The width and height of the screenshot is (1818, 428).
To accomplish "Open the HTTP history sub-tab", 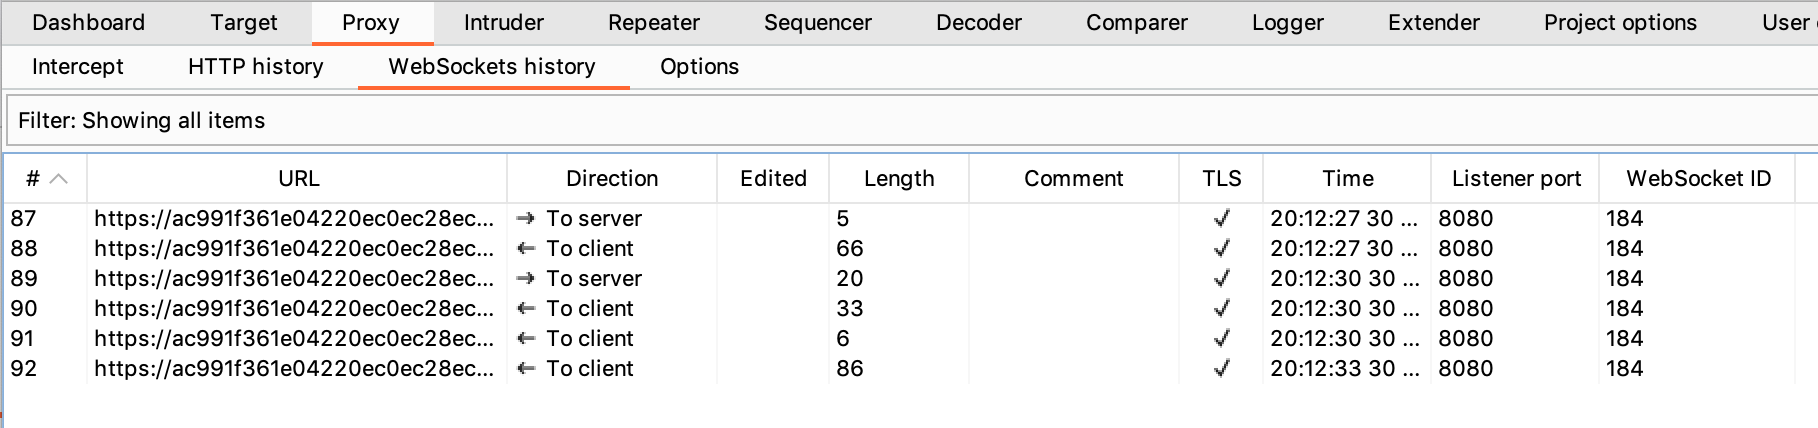I will [256, 67].
